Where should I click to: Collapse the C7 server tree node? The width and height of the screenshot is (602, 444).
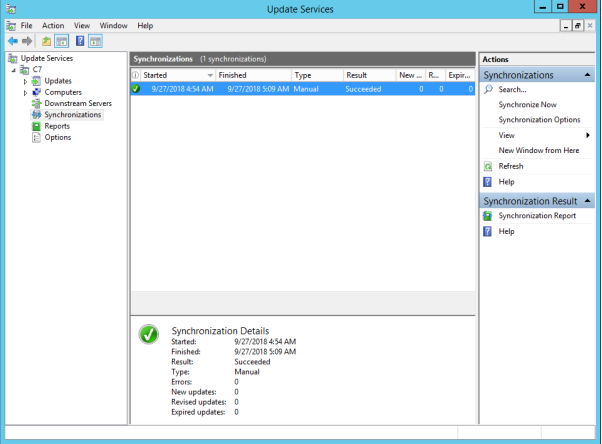pyautogui.click(x=14, y=70)
